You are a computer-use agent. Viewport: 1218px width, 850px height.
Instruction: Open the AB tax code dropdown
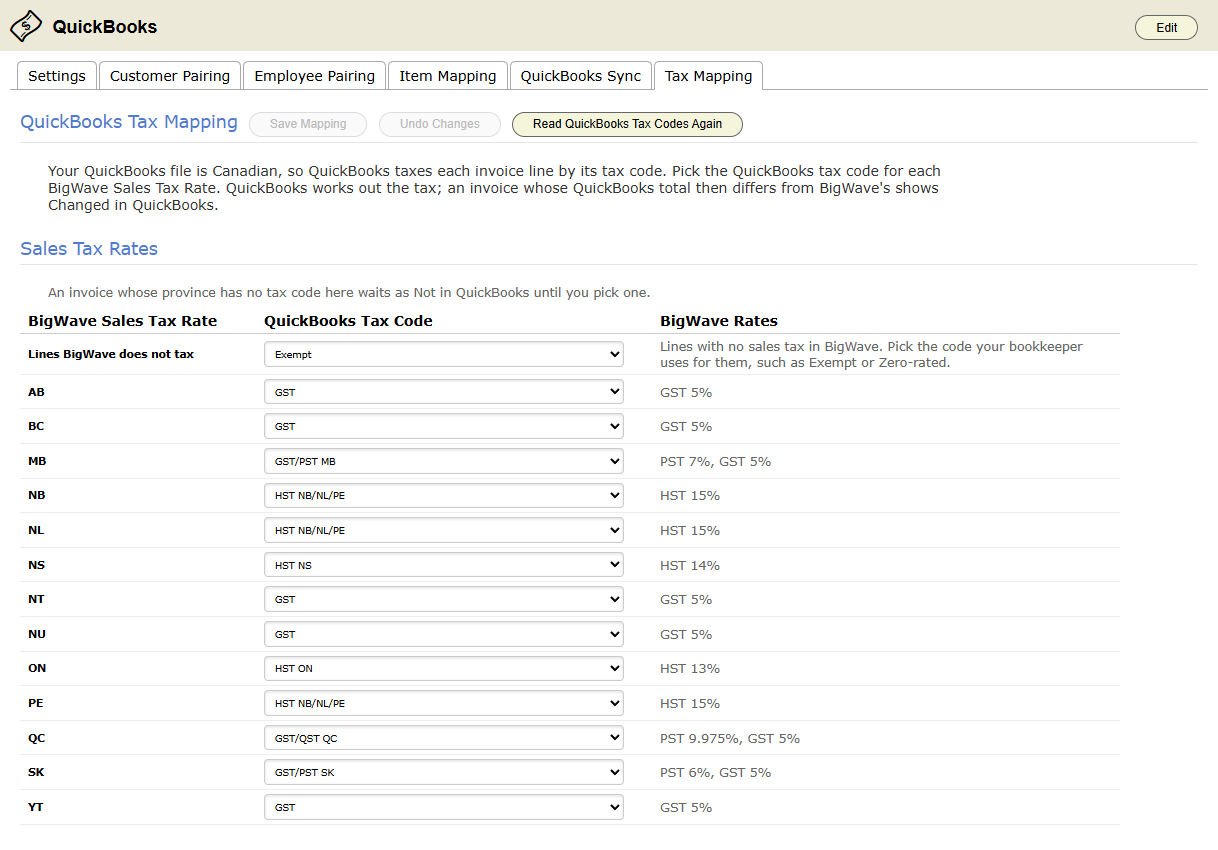(x=444, y=392)
